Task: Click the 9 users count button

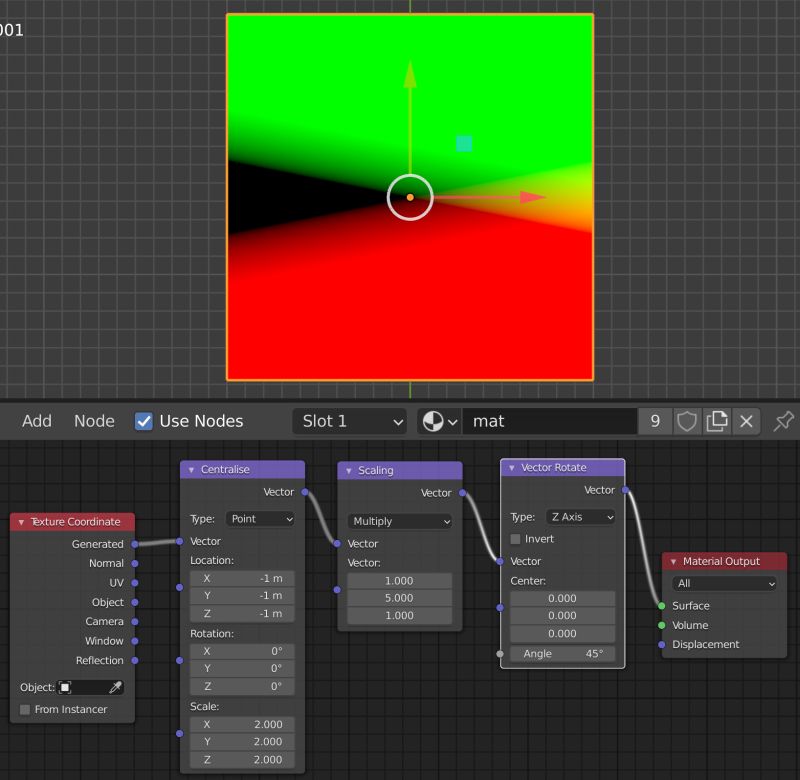Action: pos(655,421)
